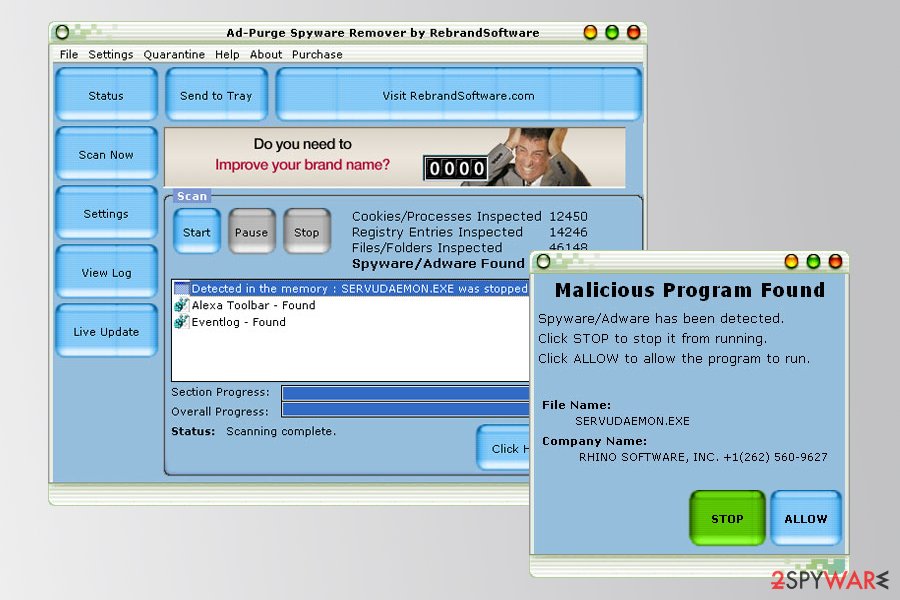
Task: Click the Scan Now sidebar button
Action: coord(106,154)
